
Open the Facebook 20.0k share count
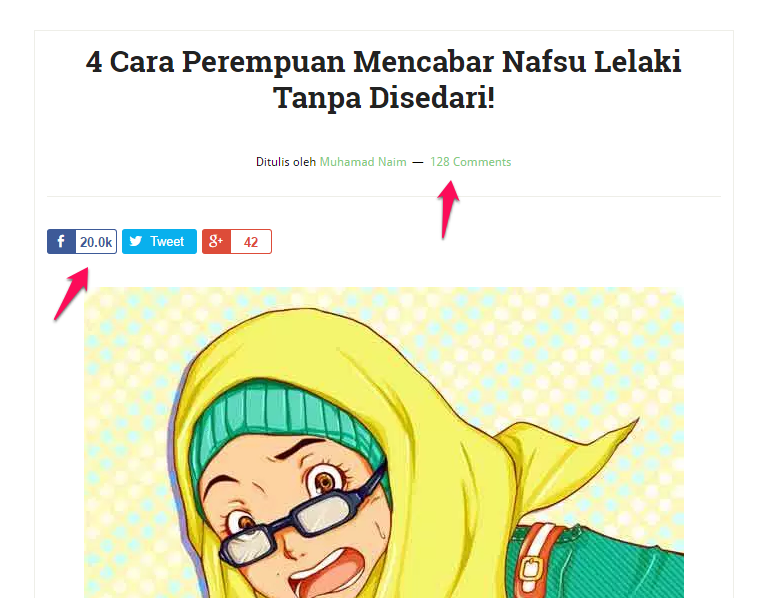(96, 241)
